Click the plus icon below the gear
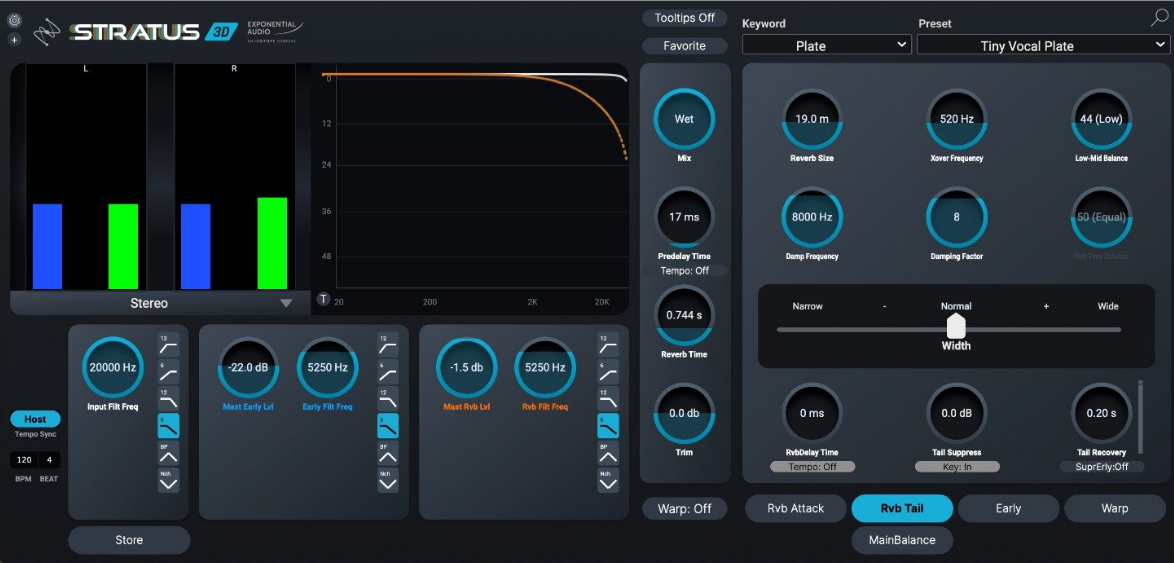 [x=14, y=40]
